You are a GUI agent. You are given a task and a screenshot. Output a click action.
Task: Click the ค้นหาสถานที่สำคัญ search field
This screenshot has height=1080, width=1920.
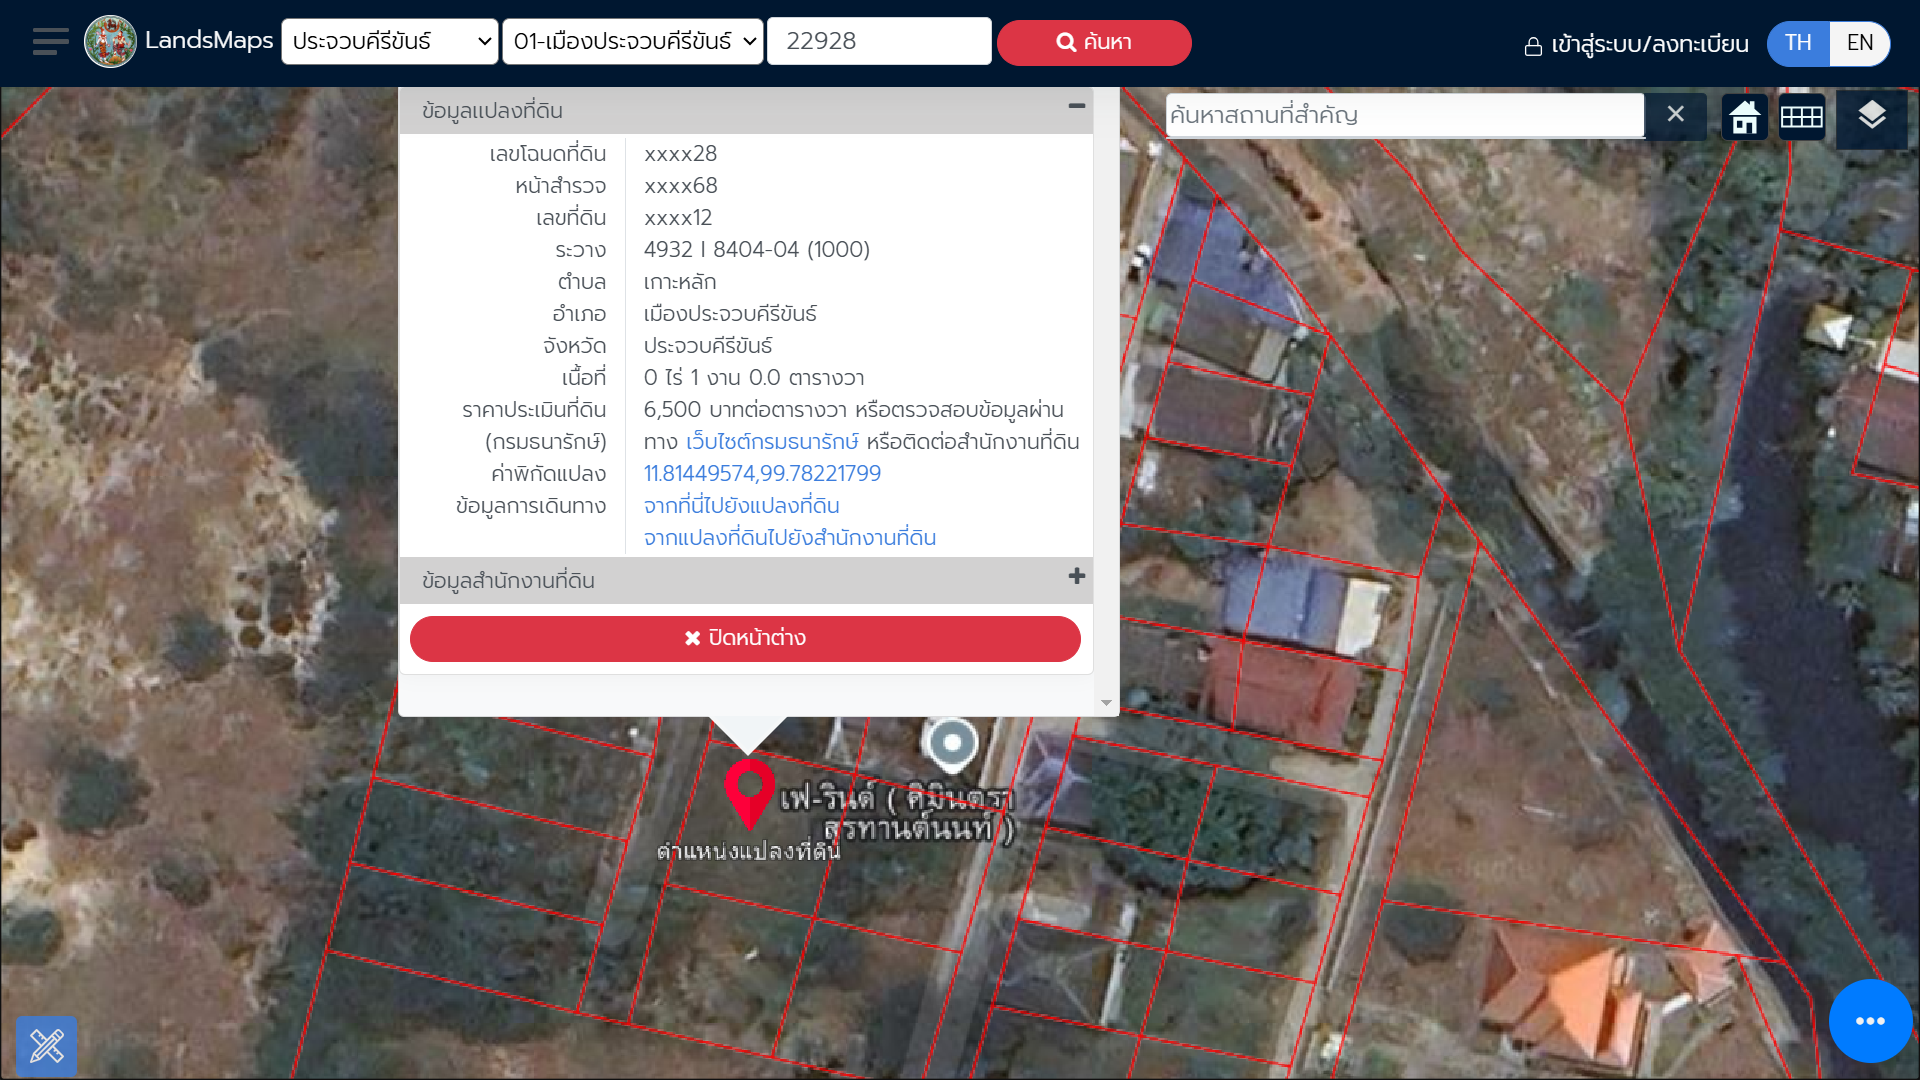[x=1404, y=115]
